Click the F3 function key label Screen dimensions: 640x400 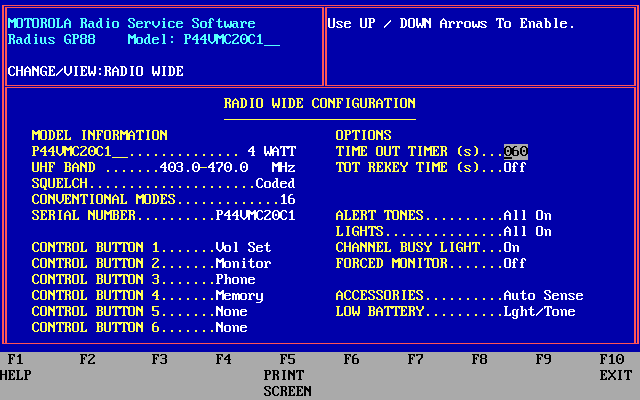160,359
